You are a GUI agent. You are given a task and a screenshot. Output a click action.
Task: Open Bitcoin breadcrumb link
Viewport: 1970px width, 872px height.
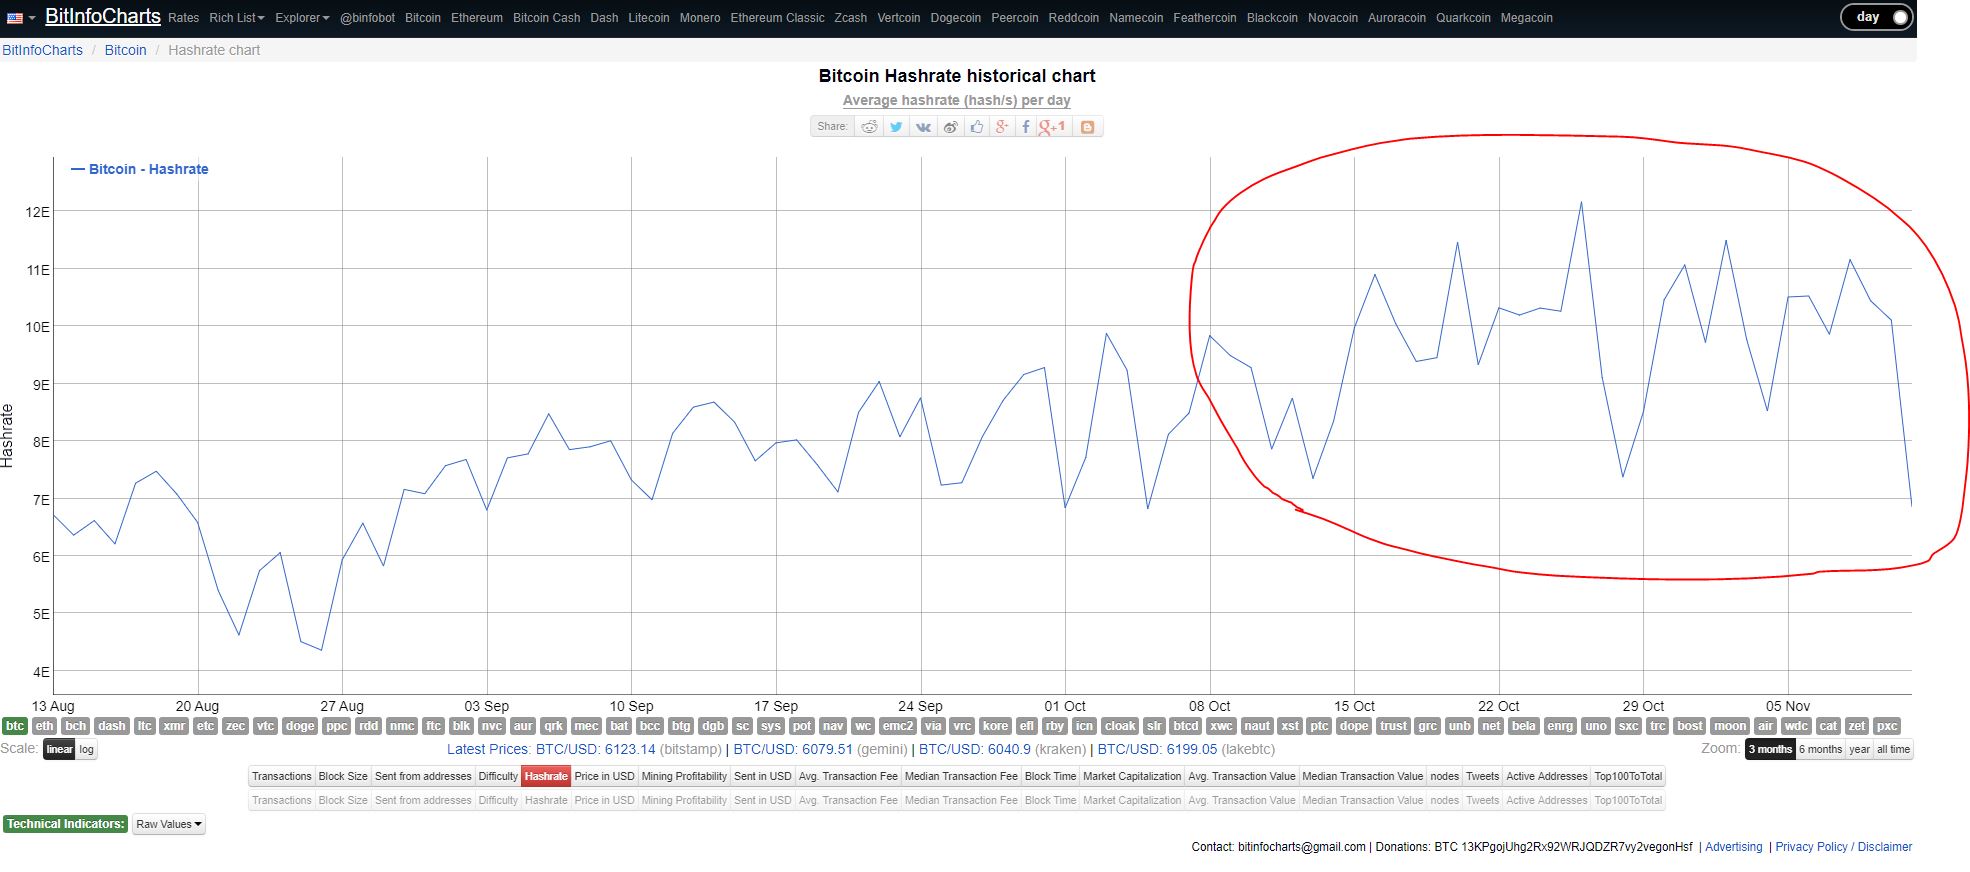point(125,50)
